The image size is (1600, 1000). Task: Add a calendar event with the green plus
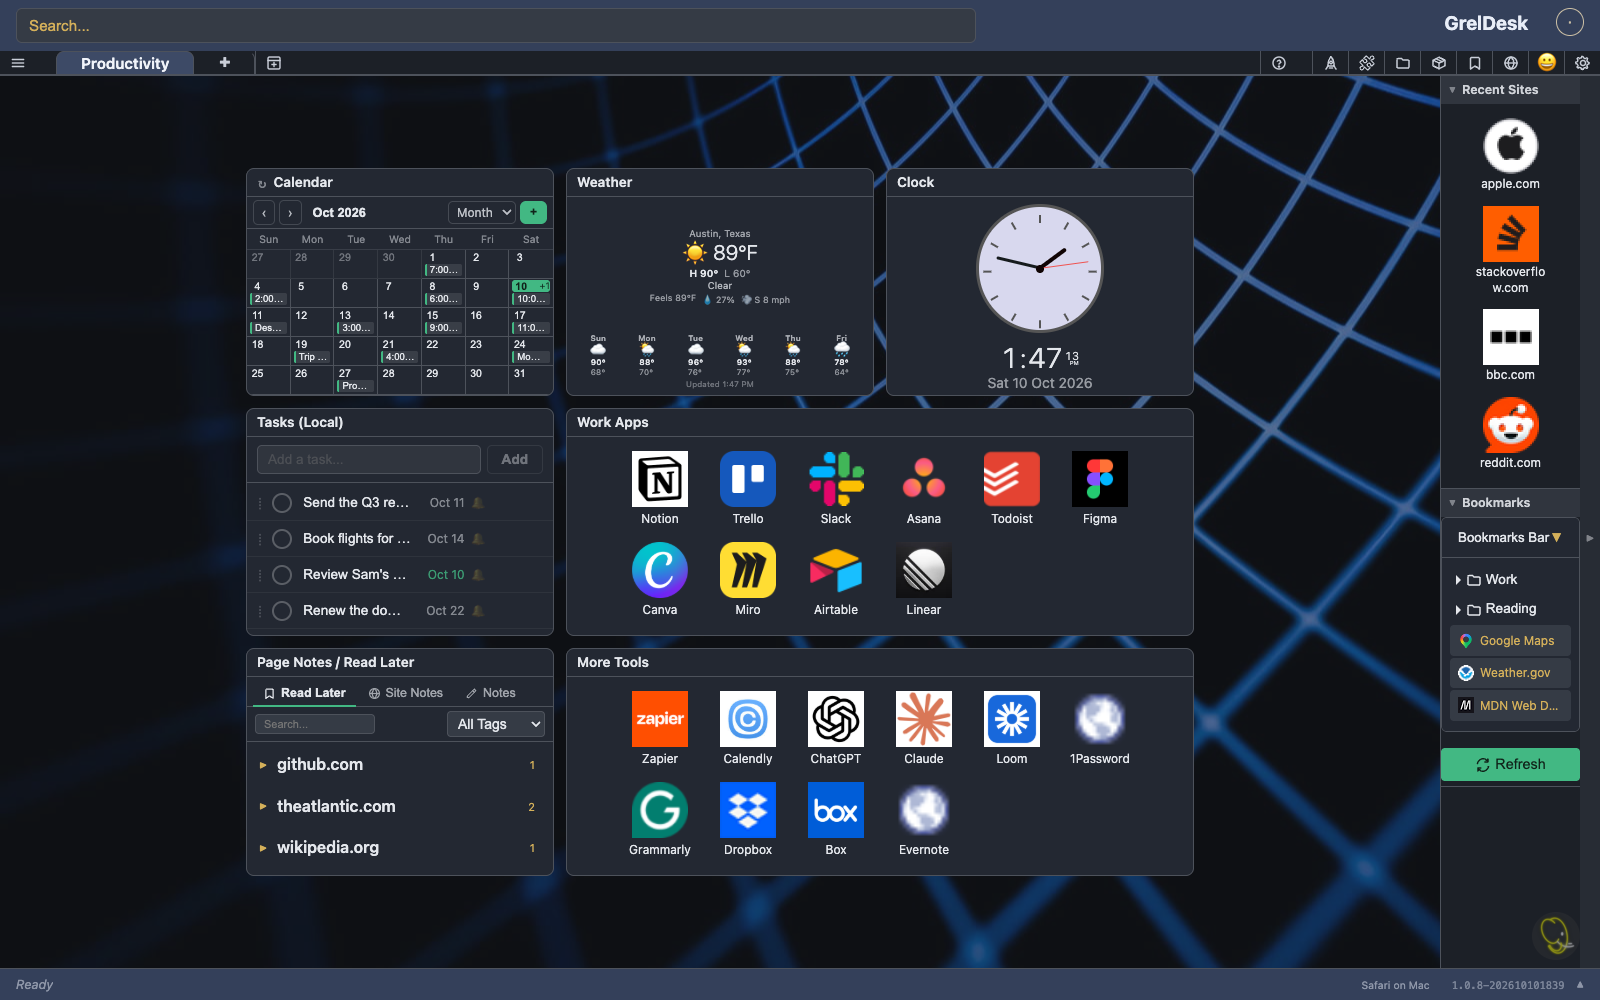point(534,212)
